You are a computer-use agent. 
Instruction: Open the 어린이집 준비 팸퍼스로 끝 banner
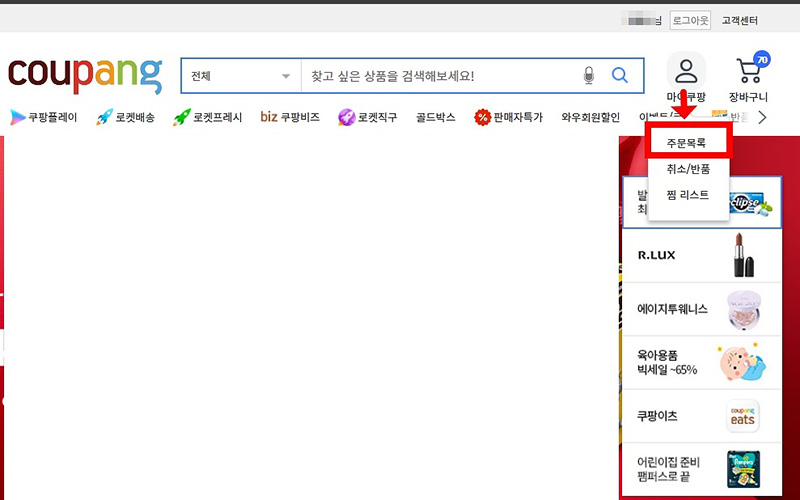point(702,470)
